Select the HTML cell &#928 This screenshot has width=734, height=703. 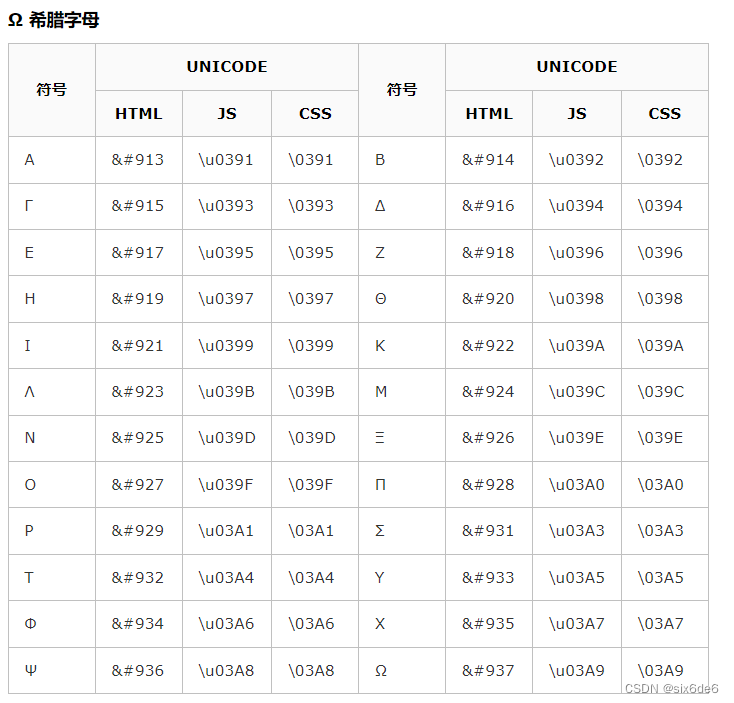click(x=489, y=484)
